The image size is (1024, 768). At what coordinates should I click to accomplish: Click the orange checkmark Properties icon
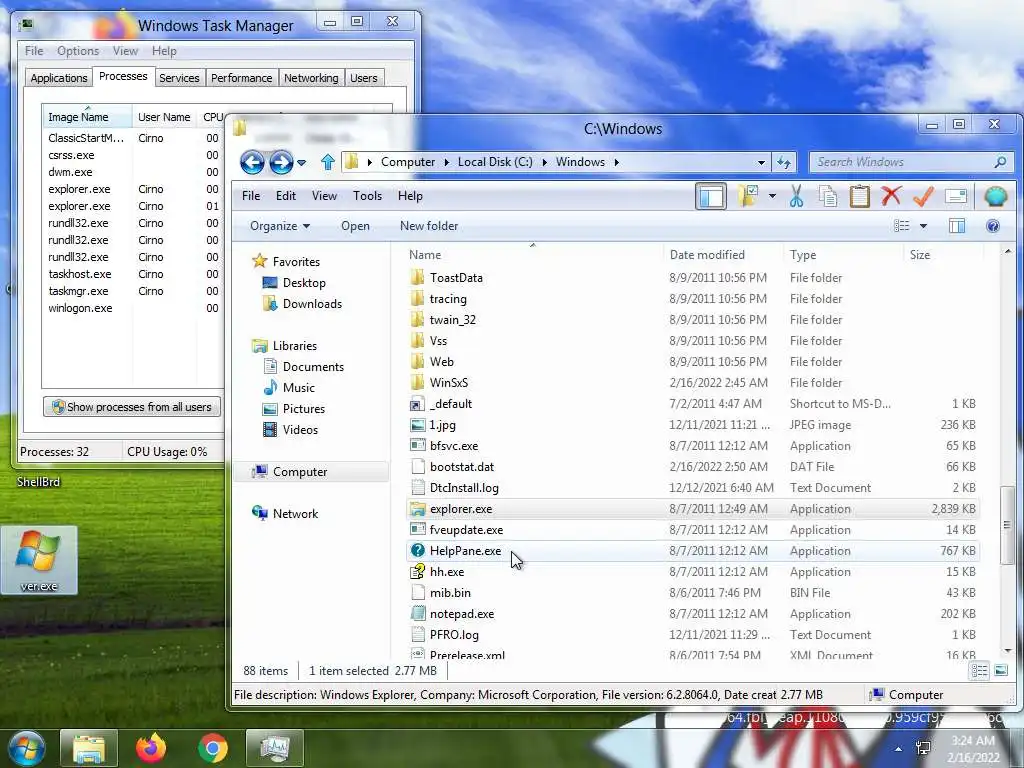[x=923, y=196]
